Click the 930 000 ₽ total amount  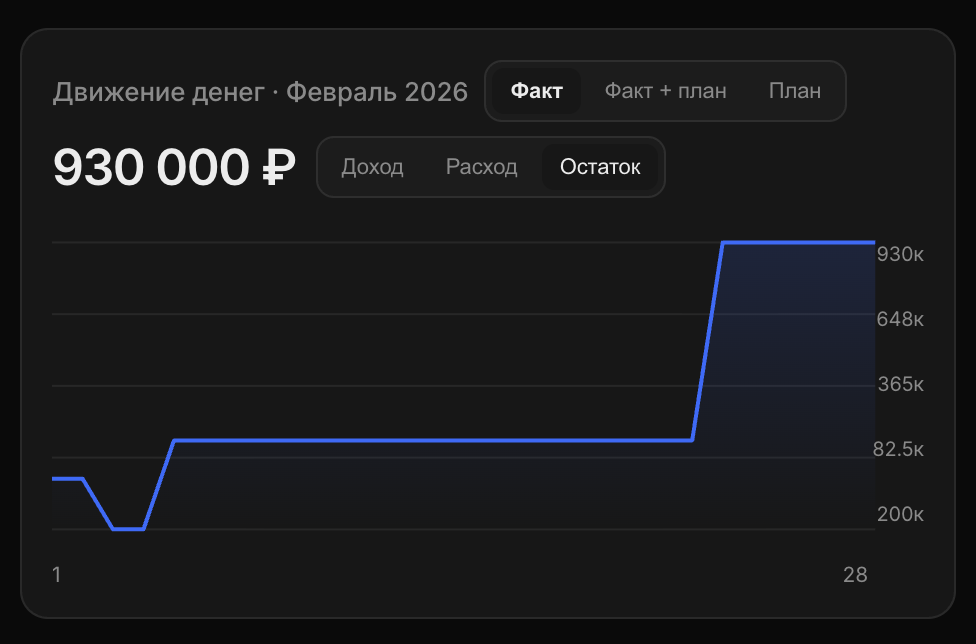pos(174,167)
